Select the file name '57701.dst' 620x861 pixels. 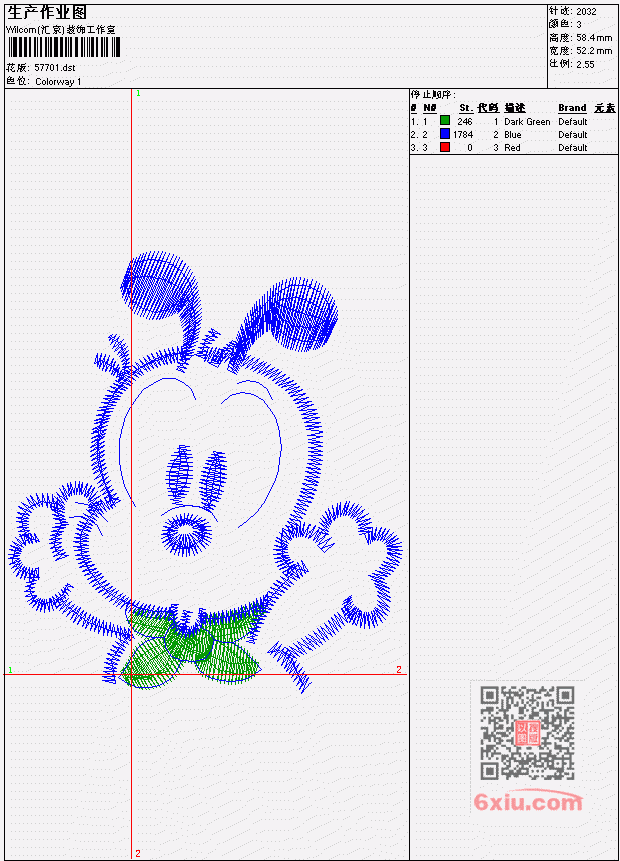[x=55, y=68]
